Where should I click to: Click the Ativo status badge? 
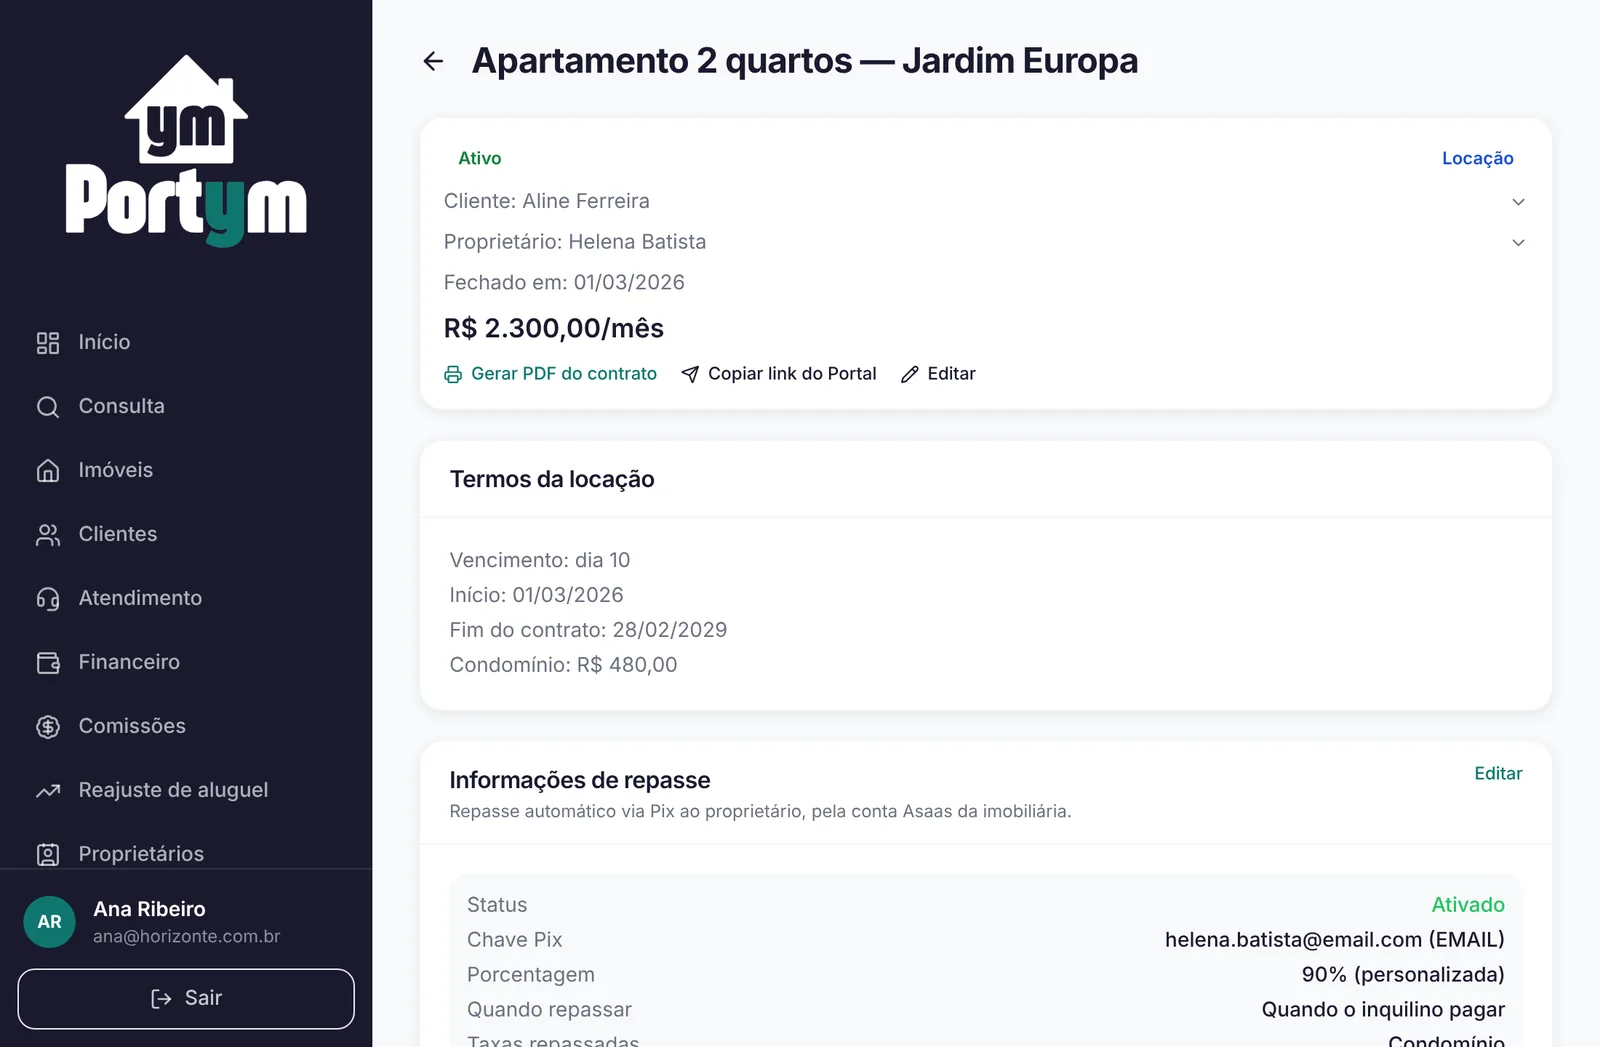tap(480, 159)
